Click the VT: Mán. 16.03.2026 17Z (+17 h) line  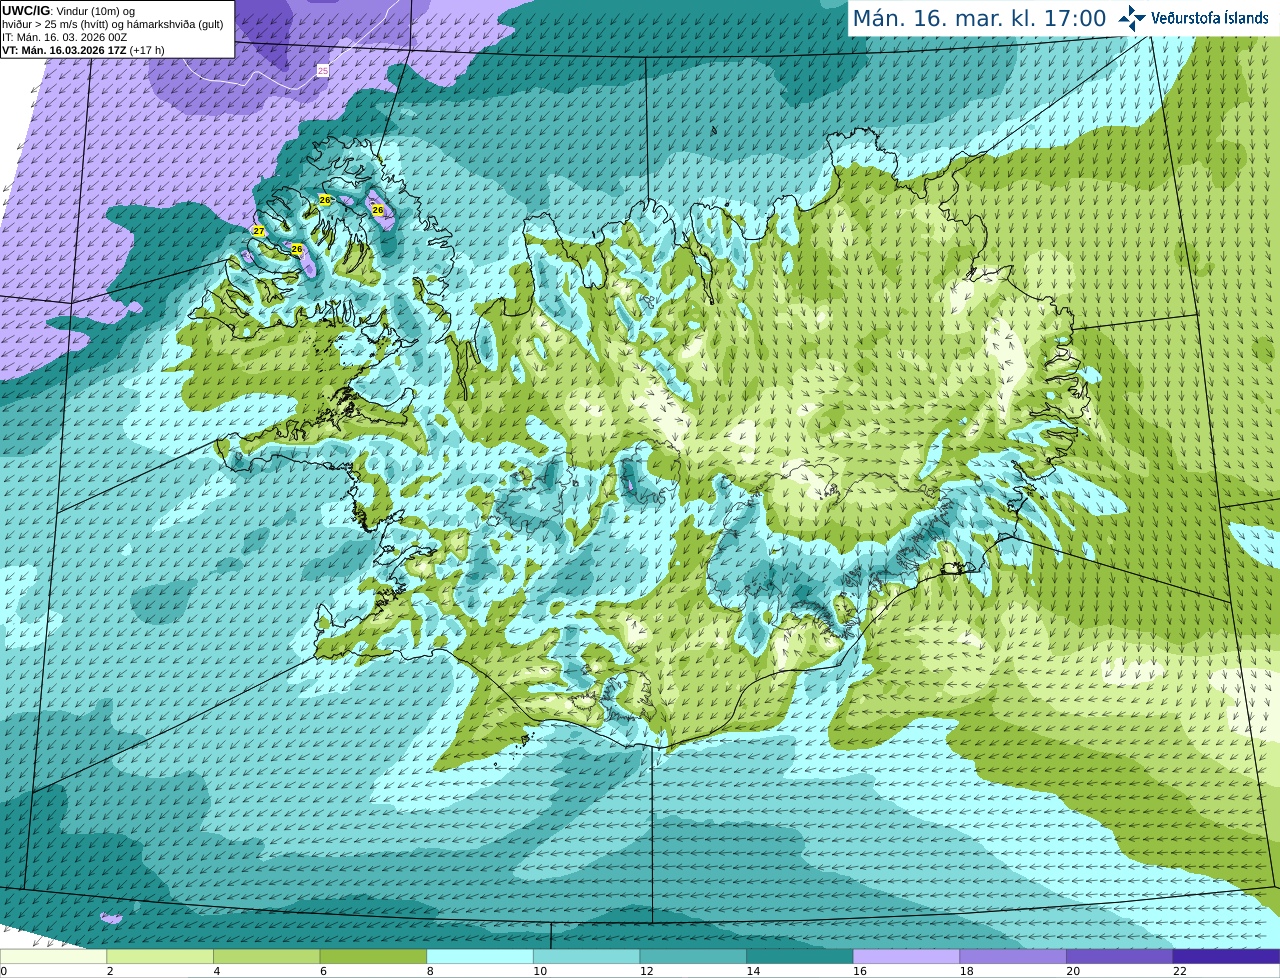[83, 50]
